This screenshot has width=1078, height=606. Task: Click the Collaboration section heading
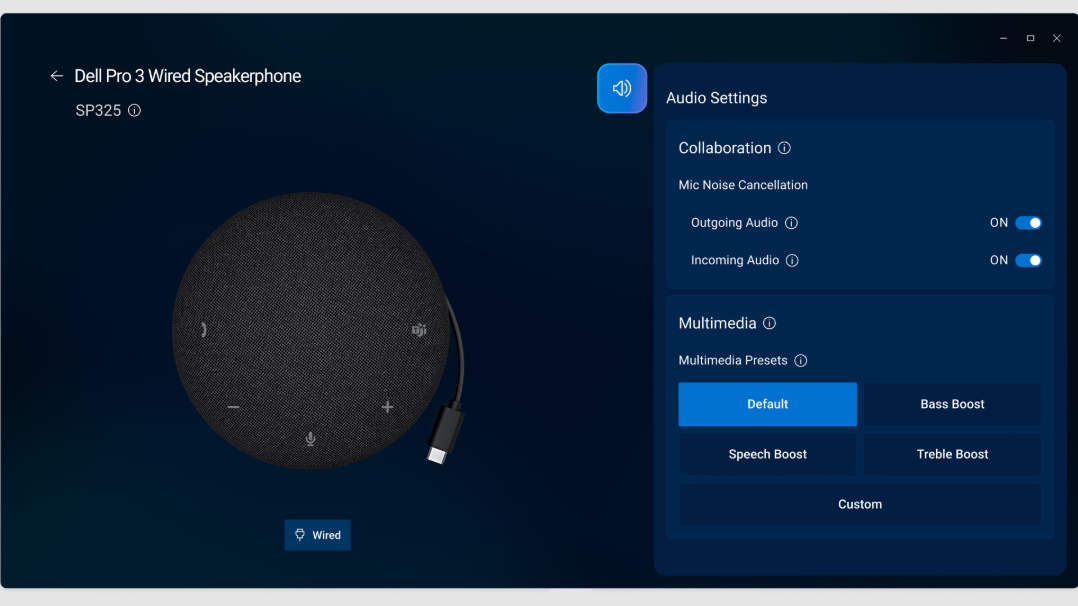(725, 148)
